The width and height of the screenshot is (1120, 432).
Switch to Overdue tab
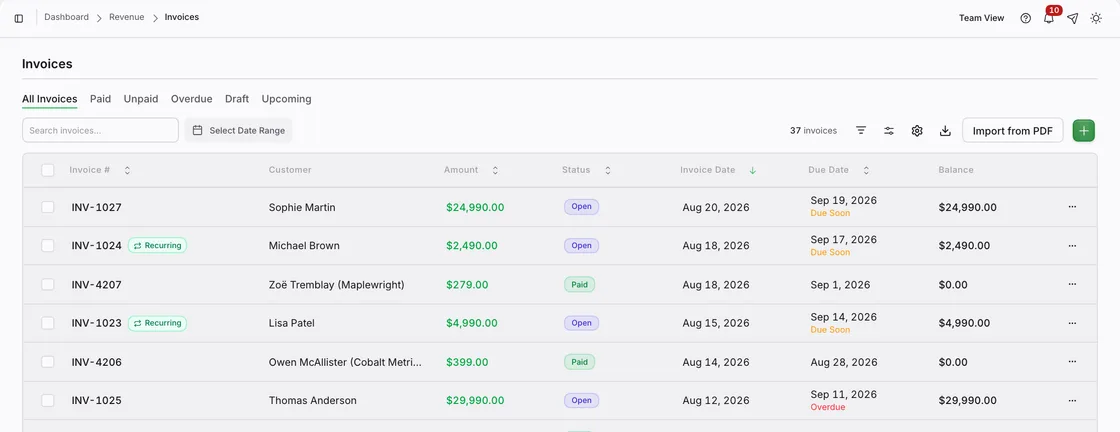coord(191,99)
